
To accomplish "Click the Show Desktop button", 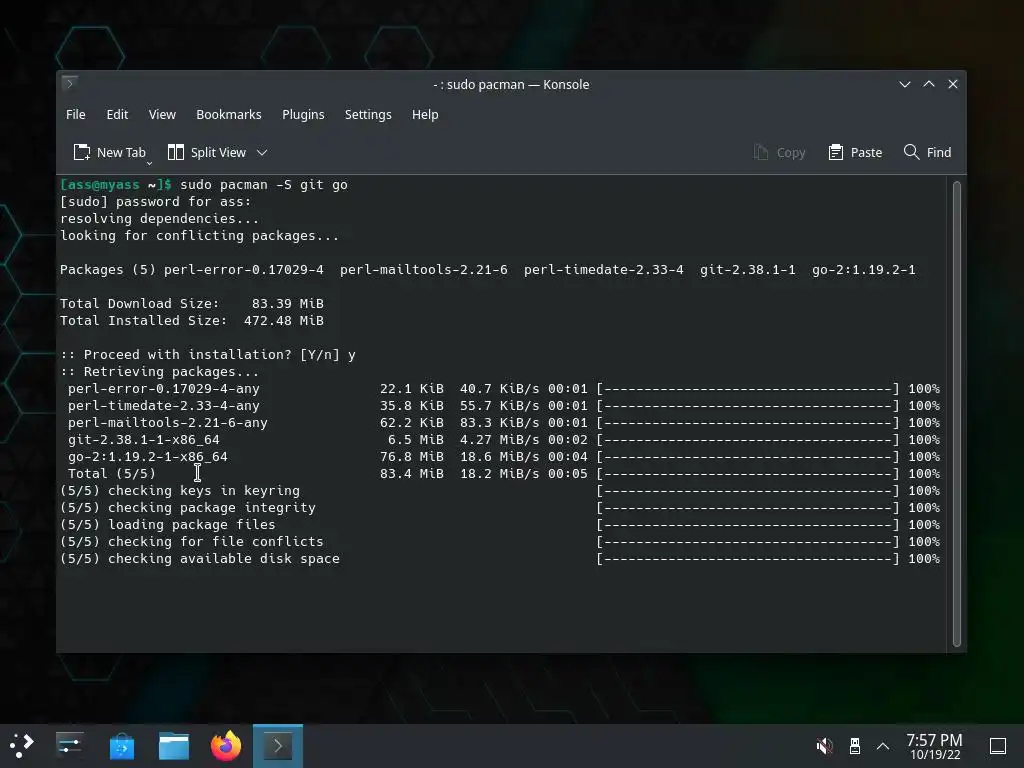I will tap(998, 746).
